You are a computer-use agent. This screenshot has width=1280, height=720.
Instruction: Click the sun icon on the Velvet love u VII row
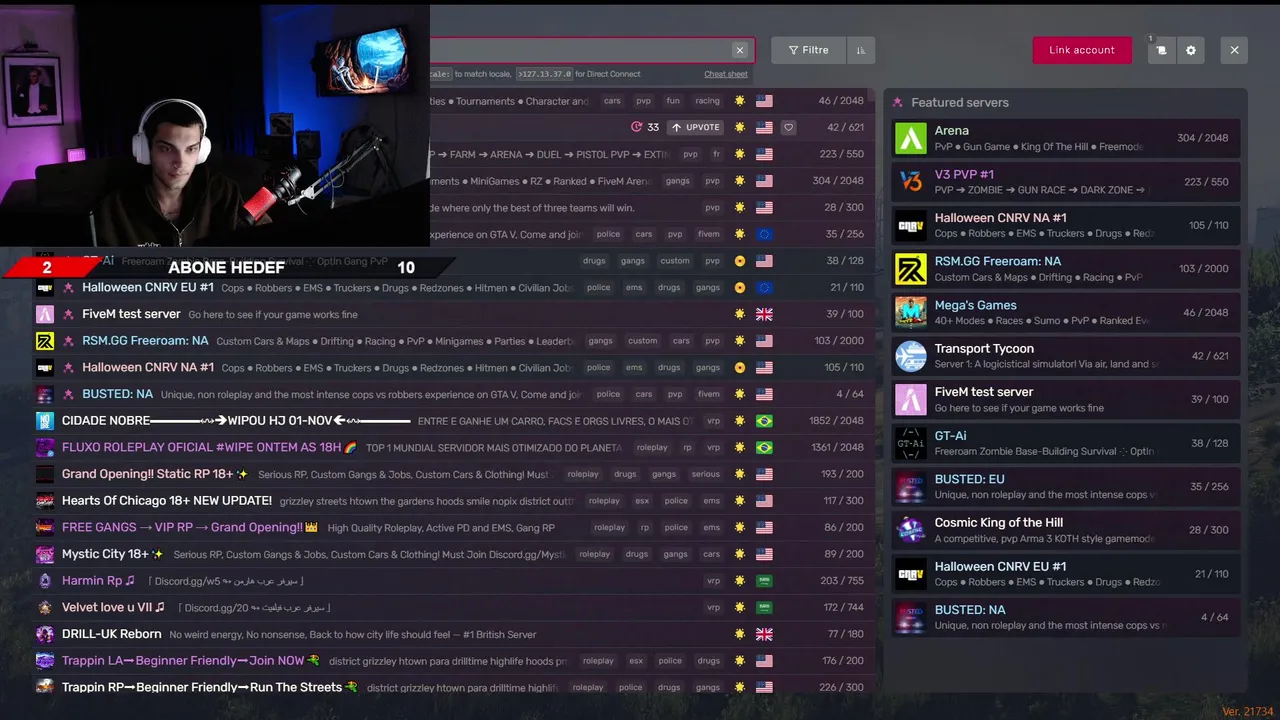[x=740, y=607]
